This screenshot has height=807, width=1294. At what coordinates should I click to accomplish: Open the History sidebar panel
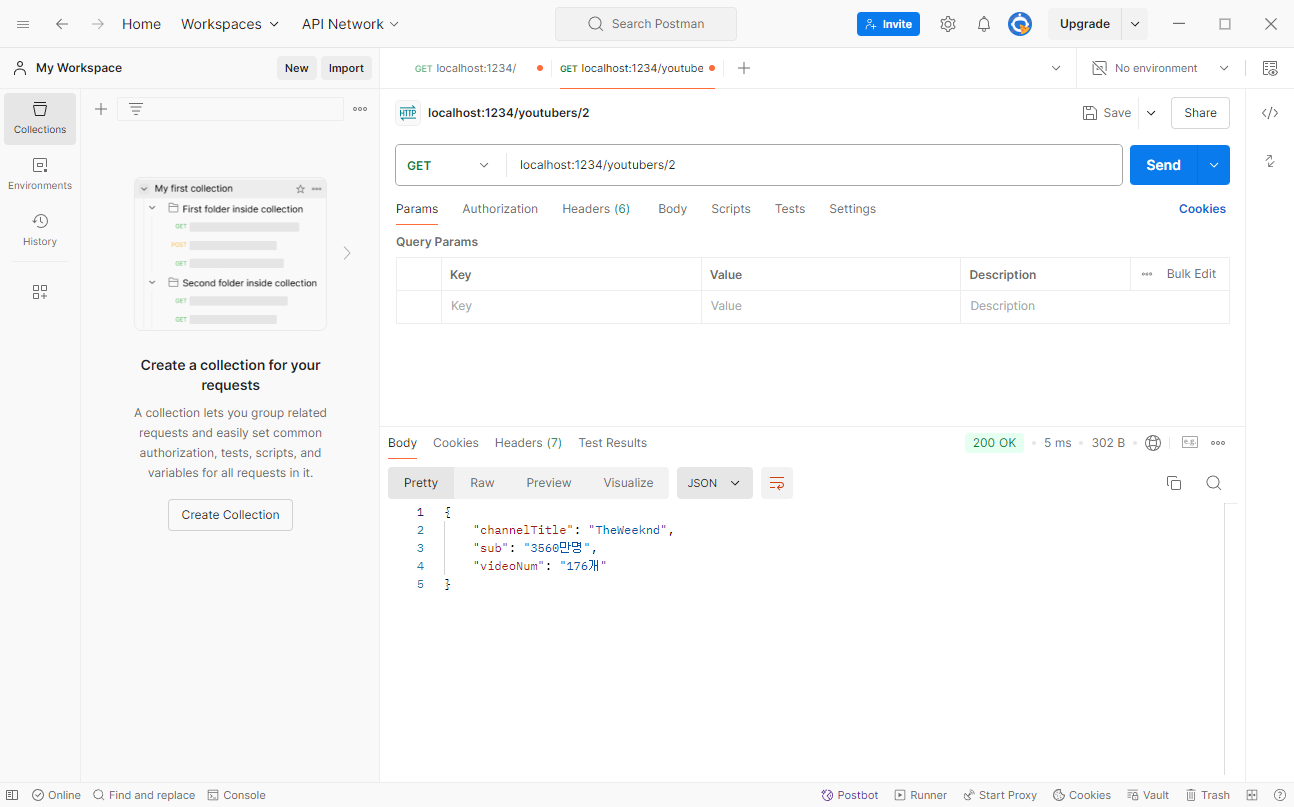[40, 230]
